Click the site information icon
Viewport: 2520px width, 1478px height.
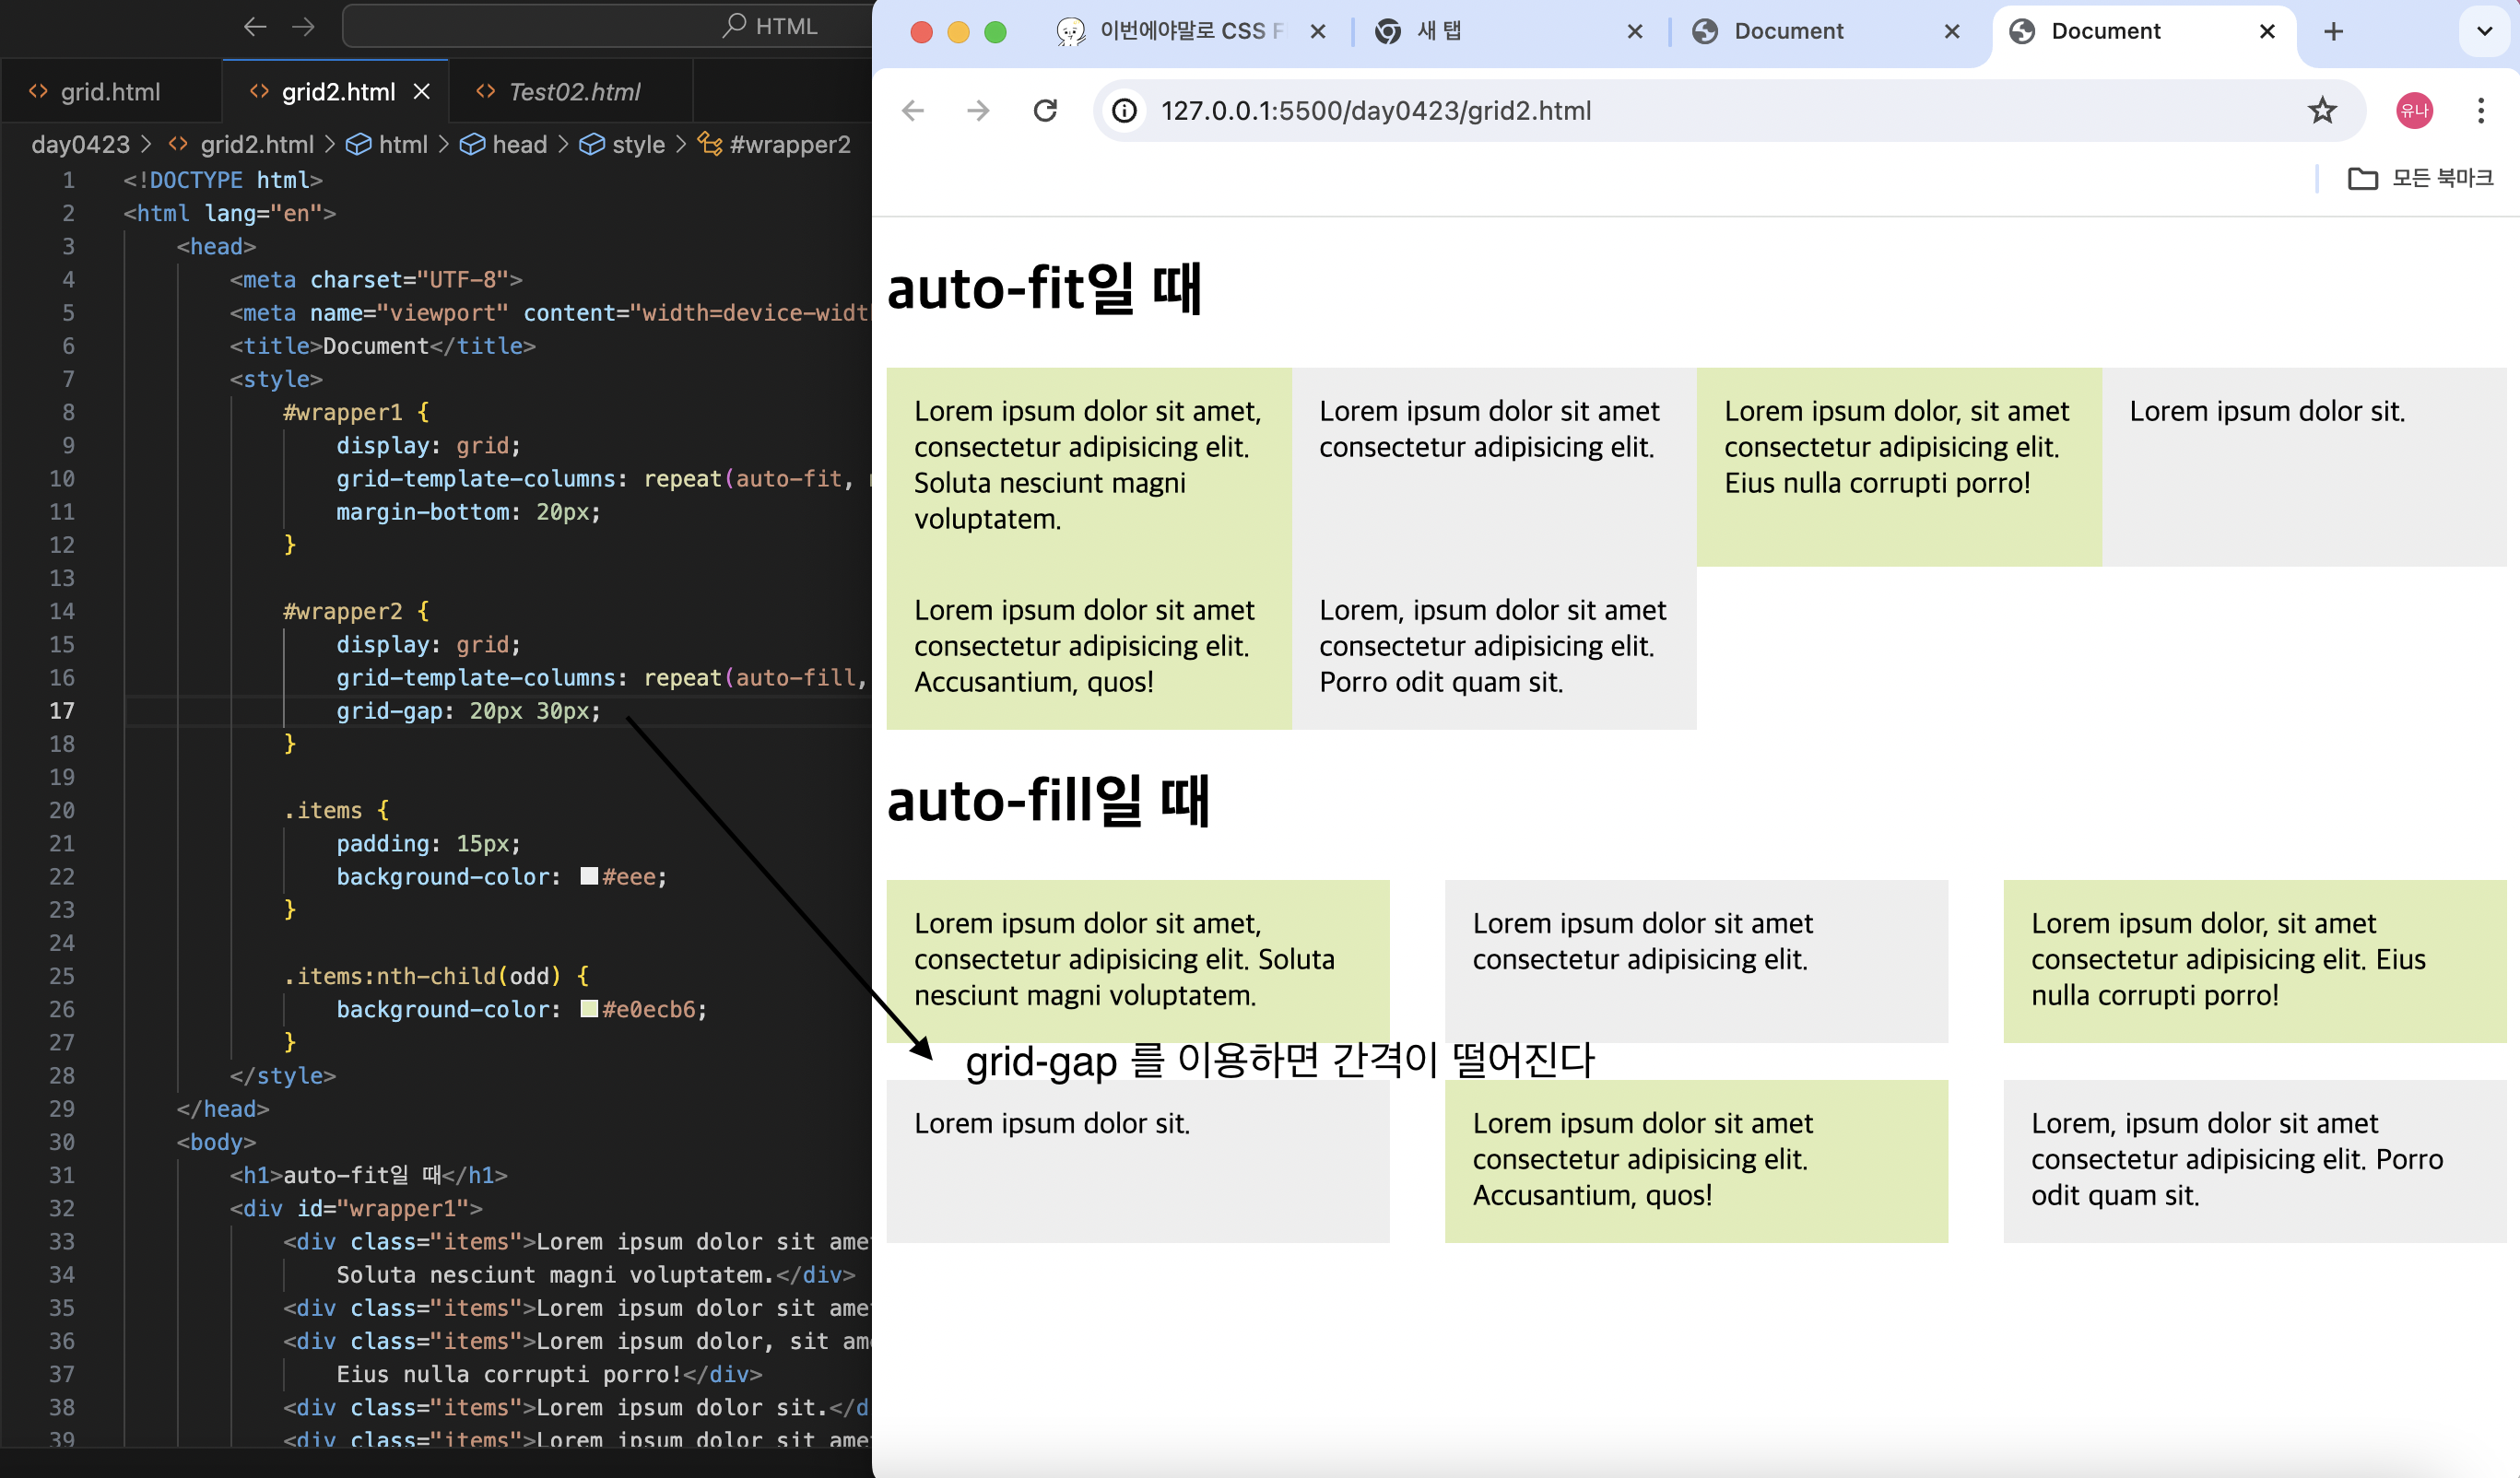tap(1124, 110)
